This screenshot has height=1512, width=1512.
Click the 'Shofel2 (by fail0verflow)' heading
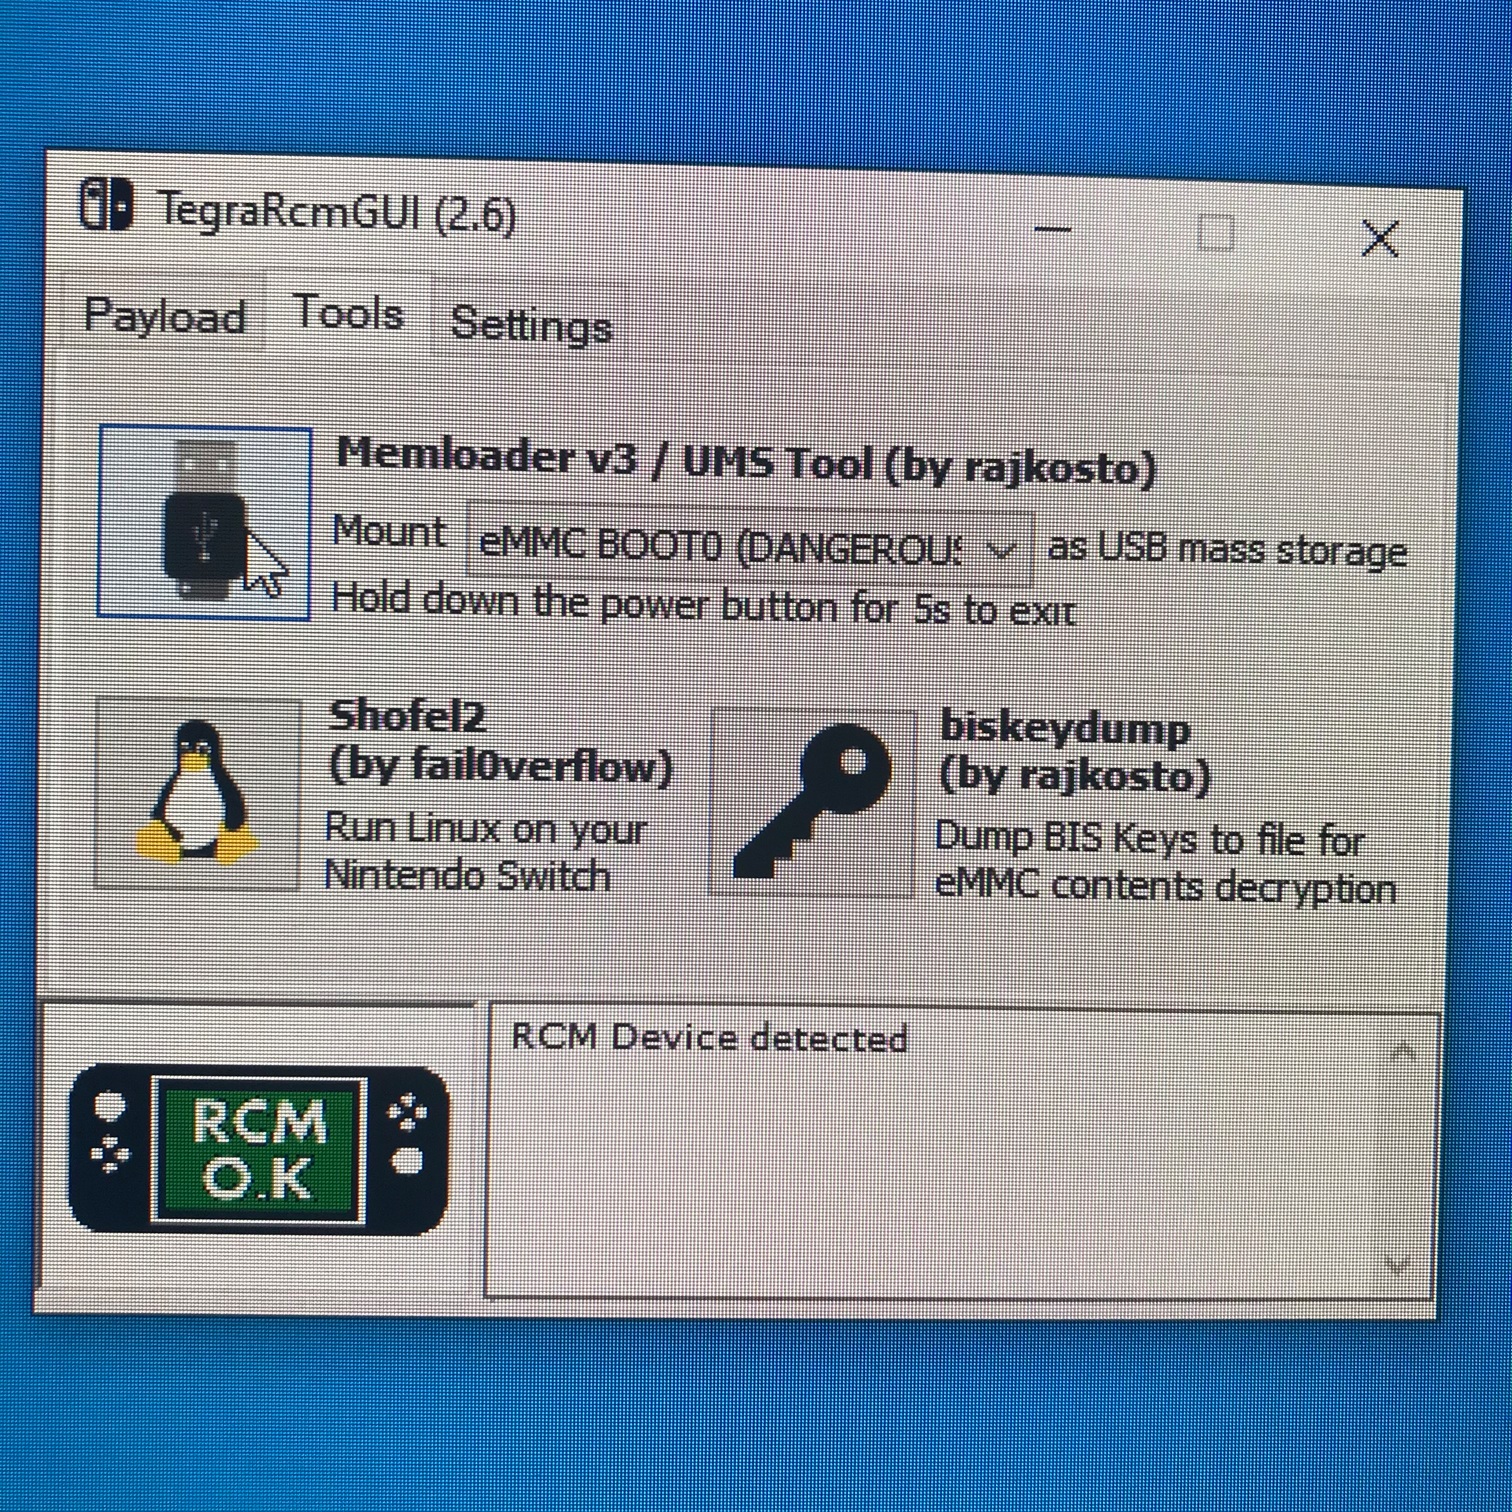click(500, 742)
